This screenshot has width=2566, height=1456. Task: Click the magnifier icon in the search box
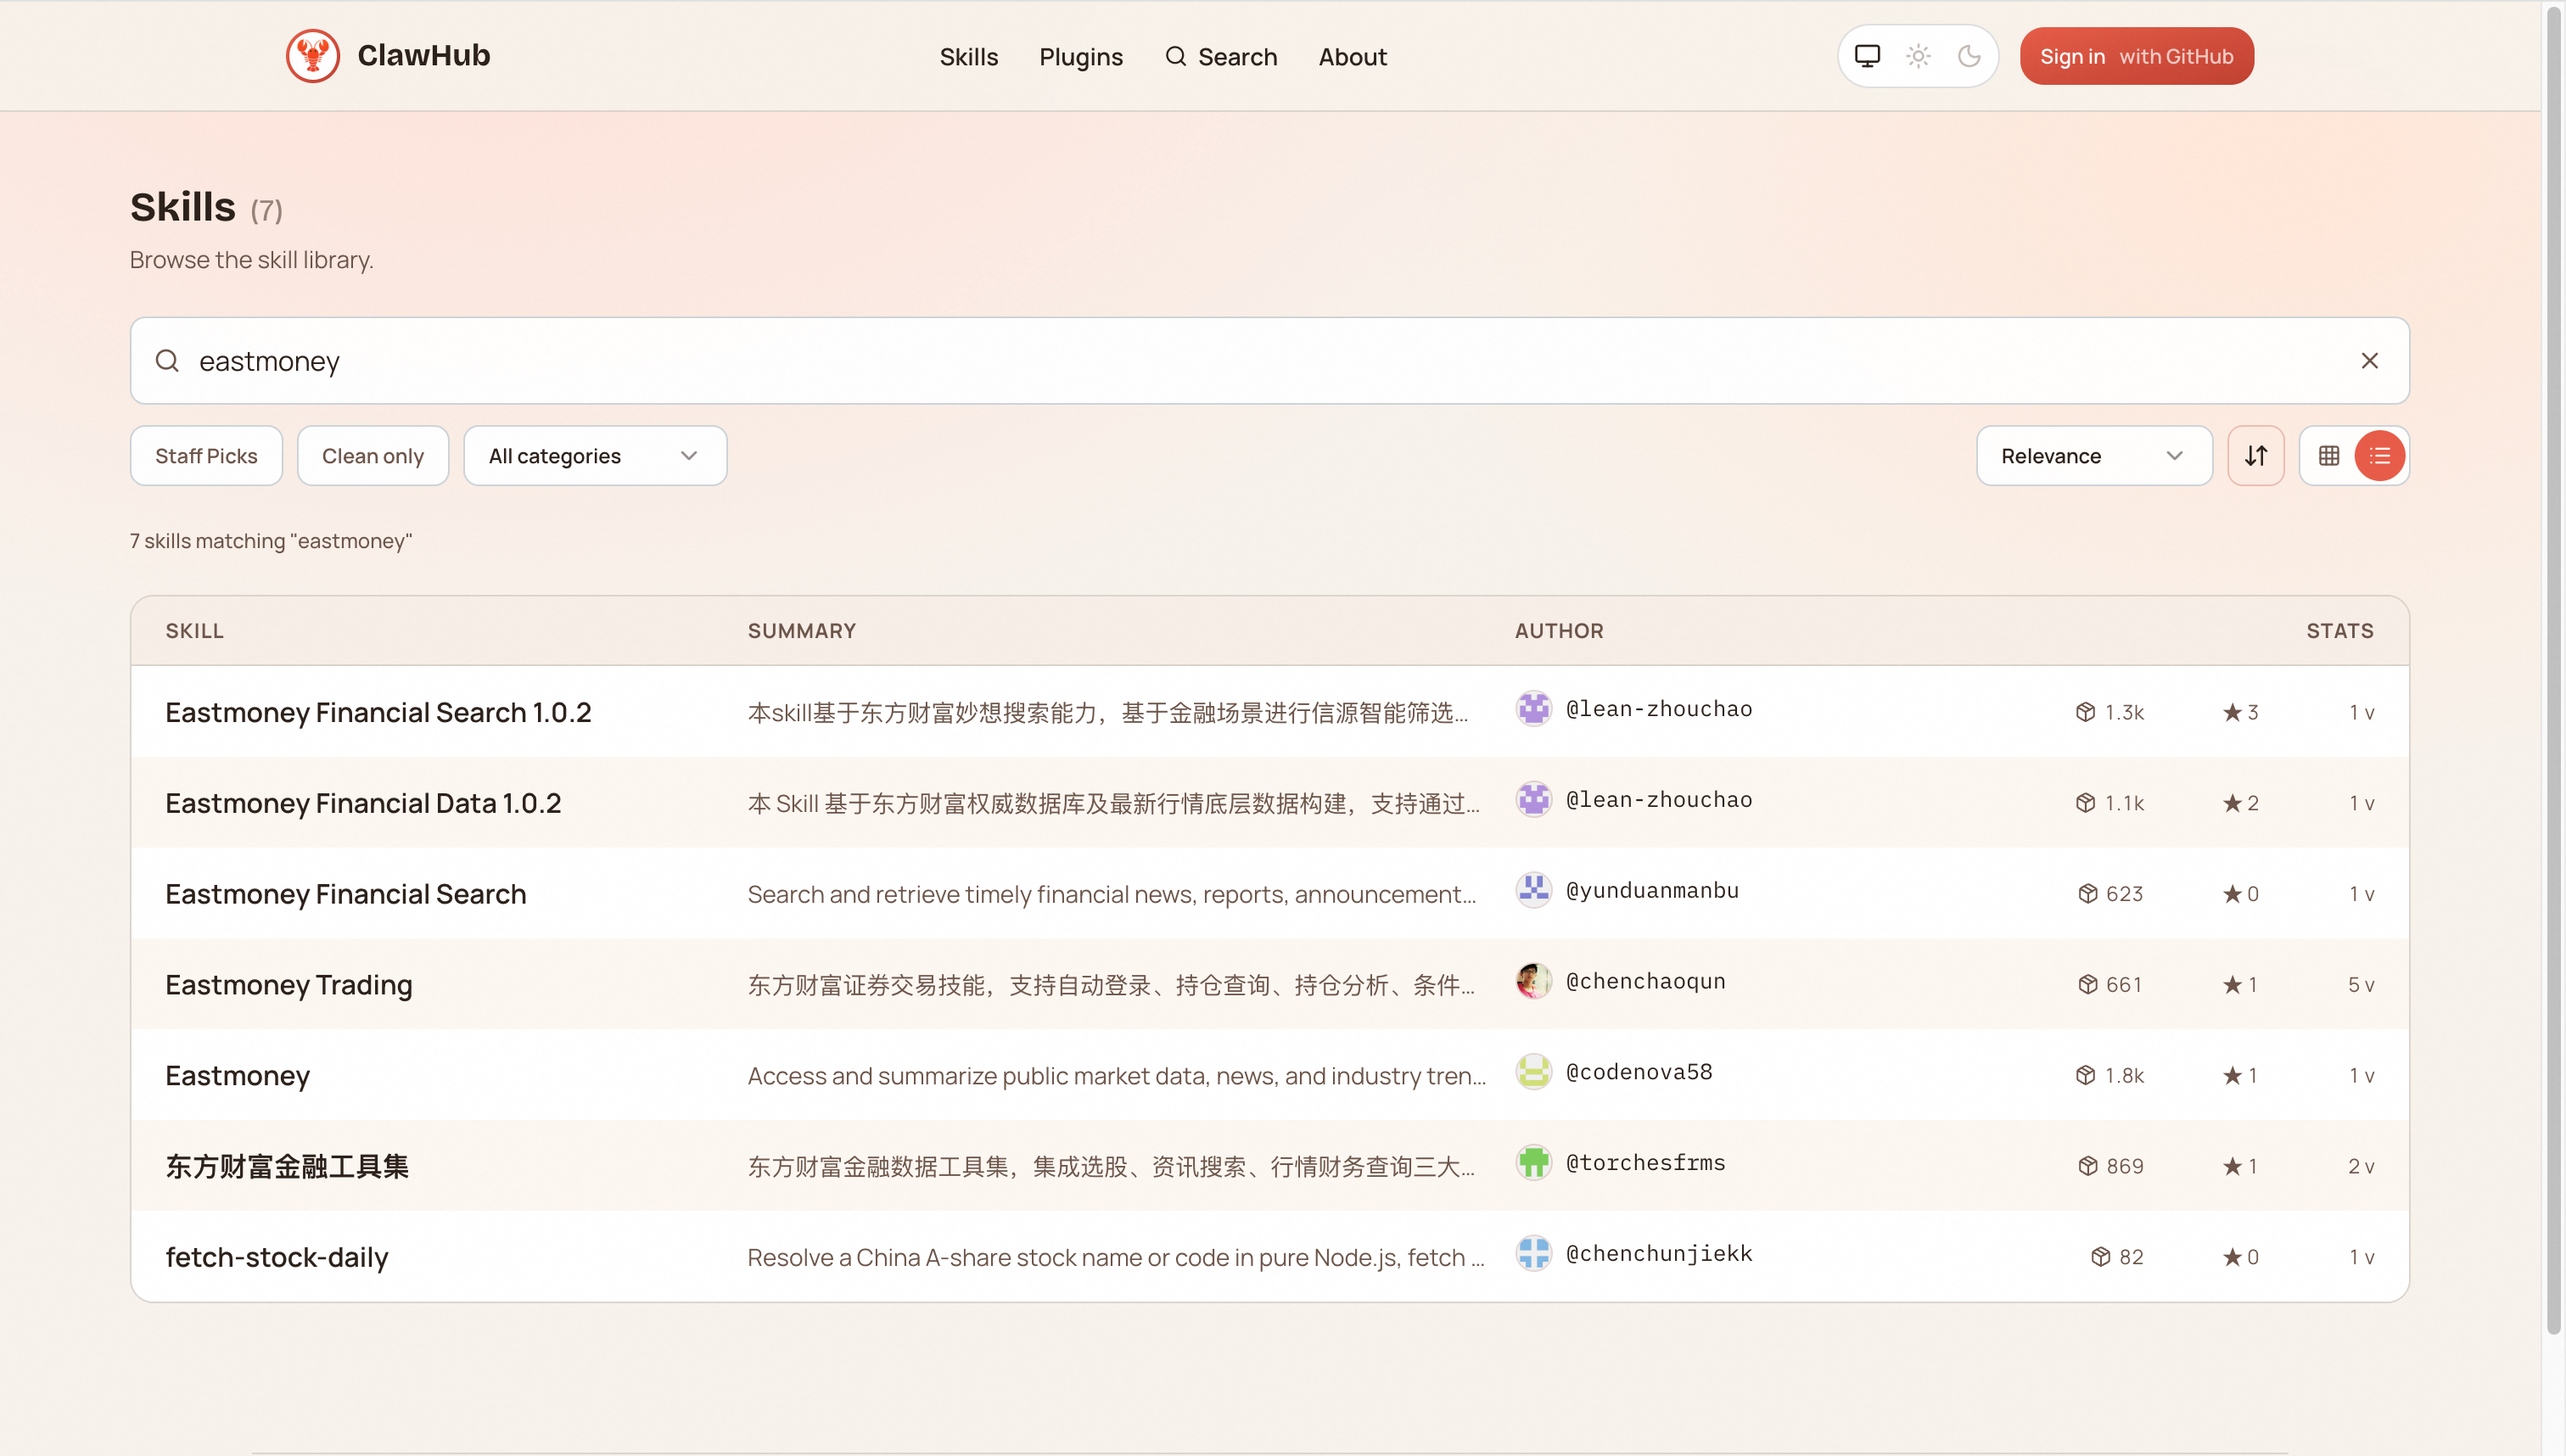point(167,361)
